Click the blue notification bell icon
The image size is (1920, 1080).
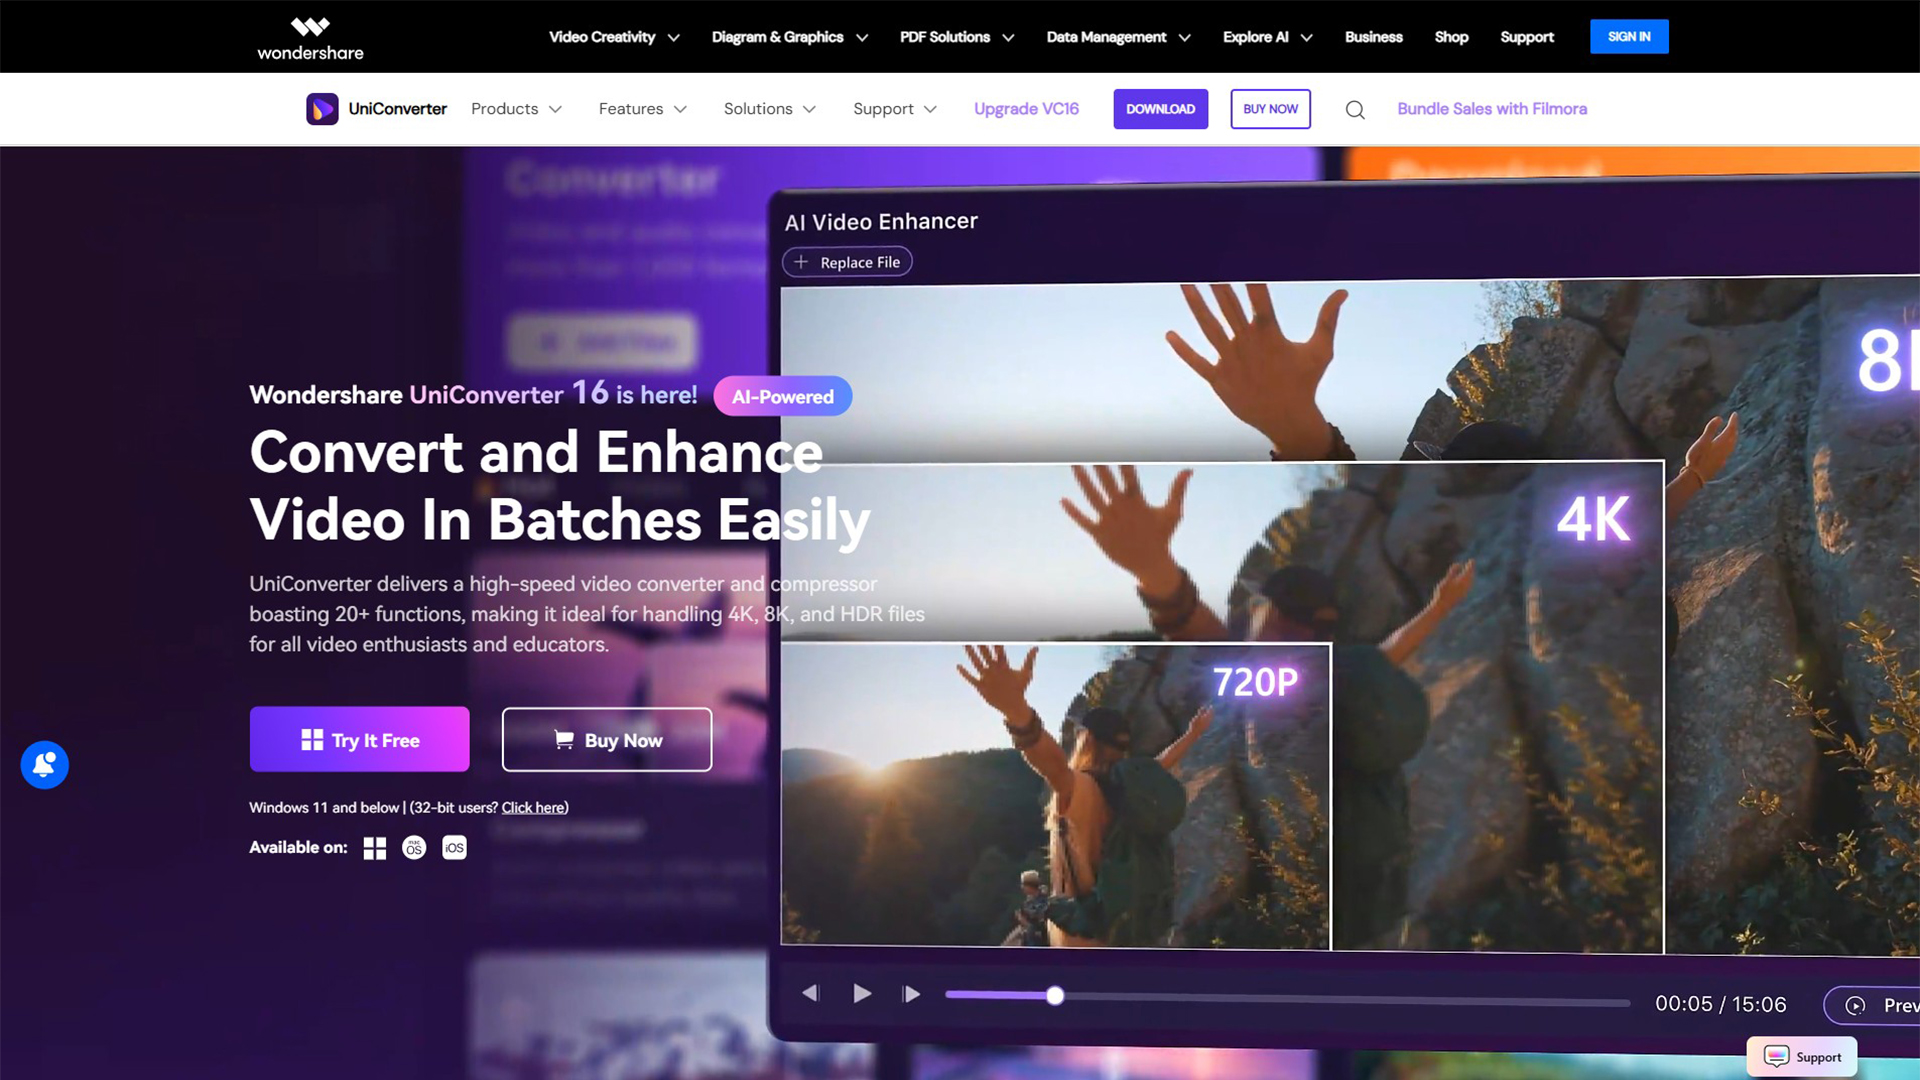tap(45, 765)
